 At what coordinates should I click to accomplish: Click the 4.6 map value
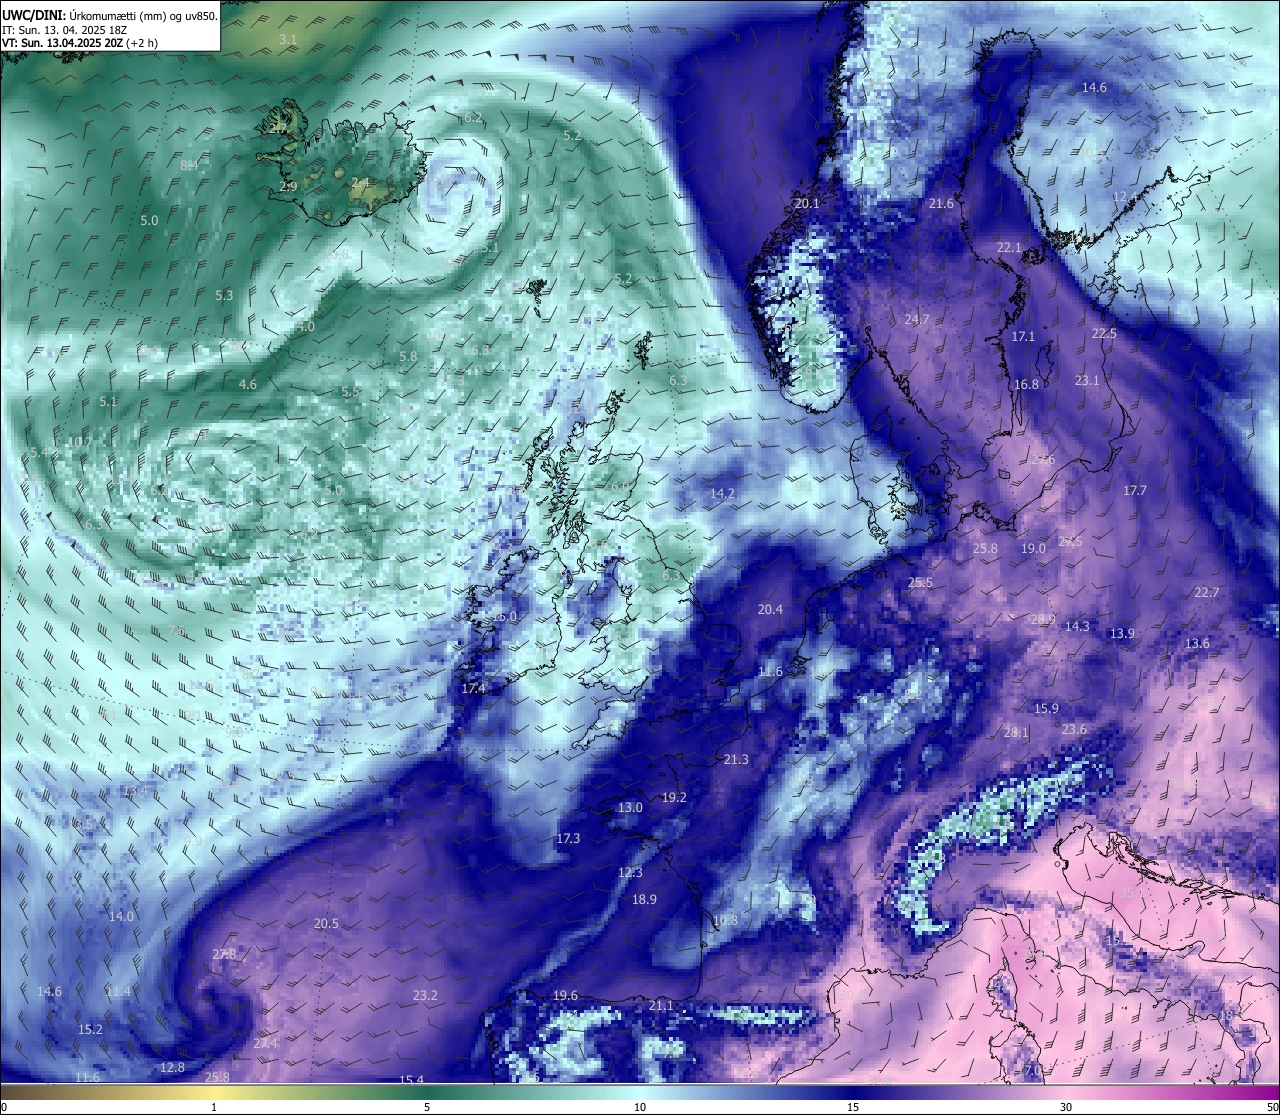pos(248,384)
